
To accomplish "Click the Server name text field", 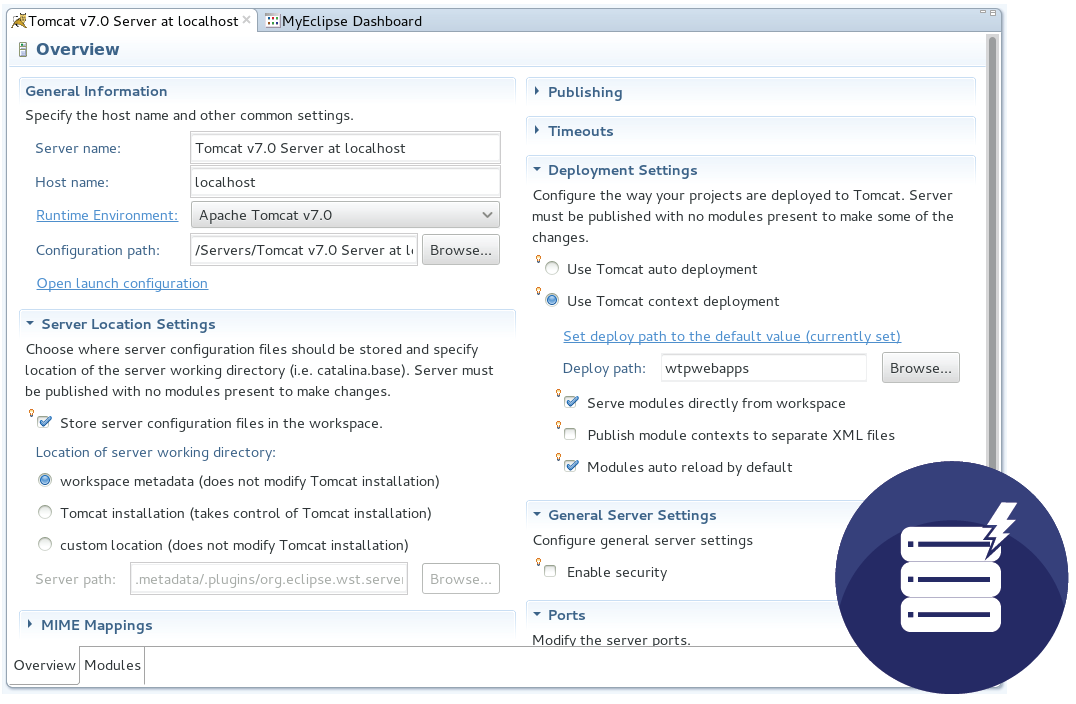I will click(345, 148).
